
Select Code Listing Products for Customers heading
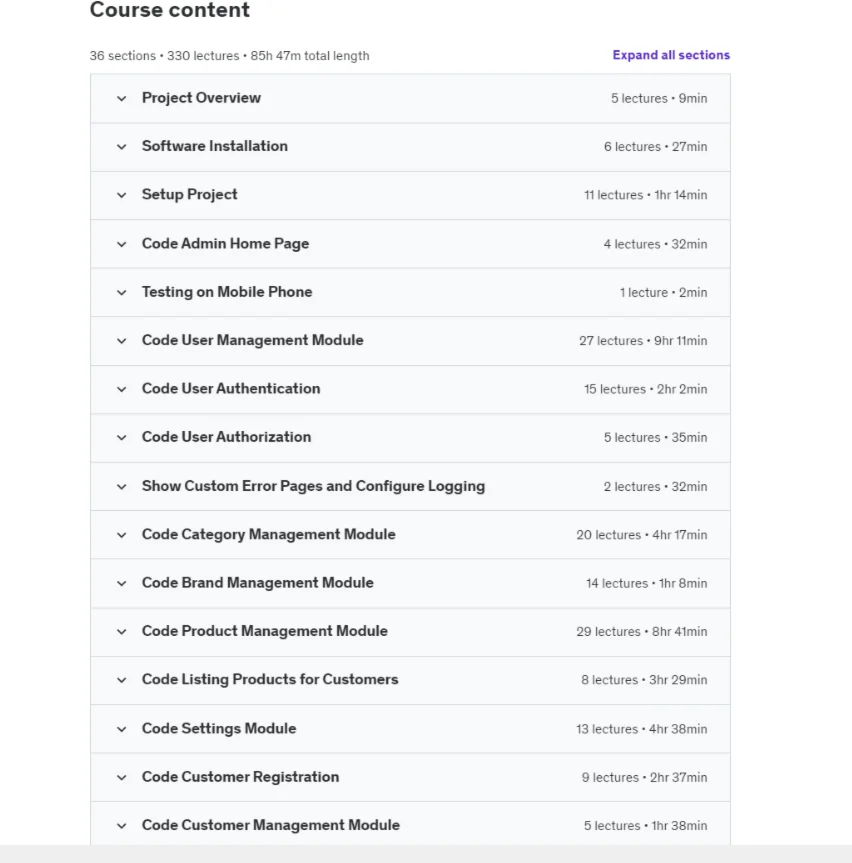(x=270, y=680)
